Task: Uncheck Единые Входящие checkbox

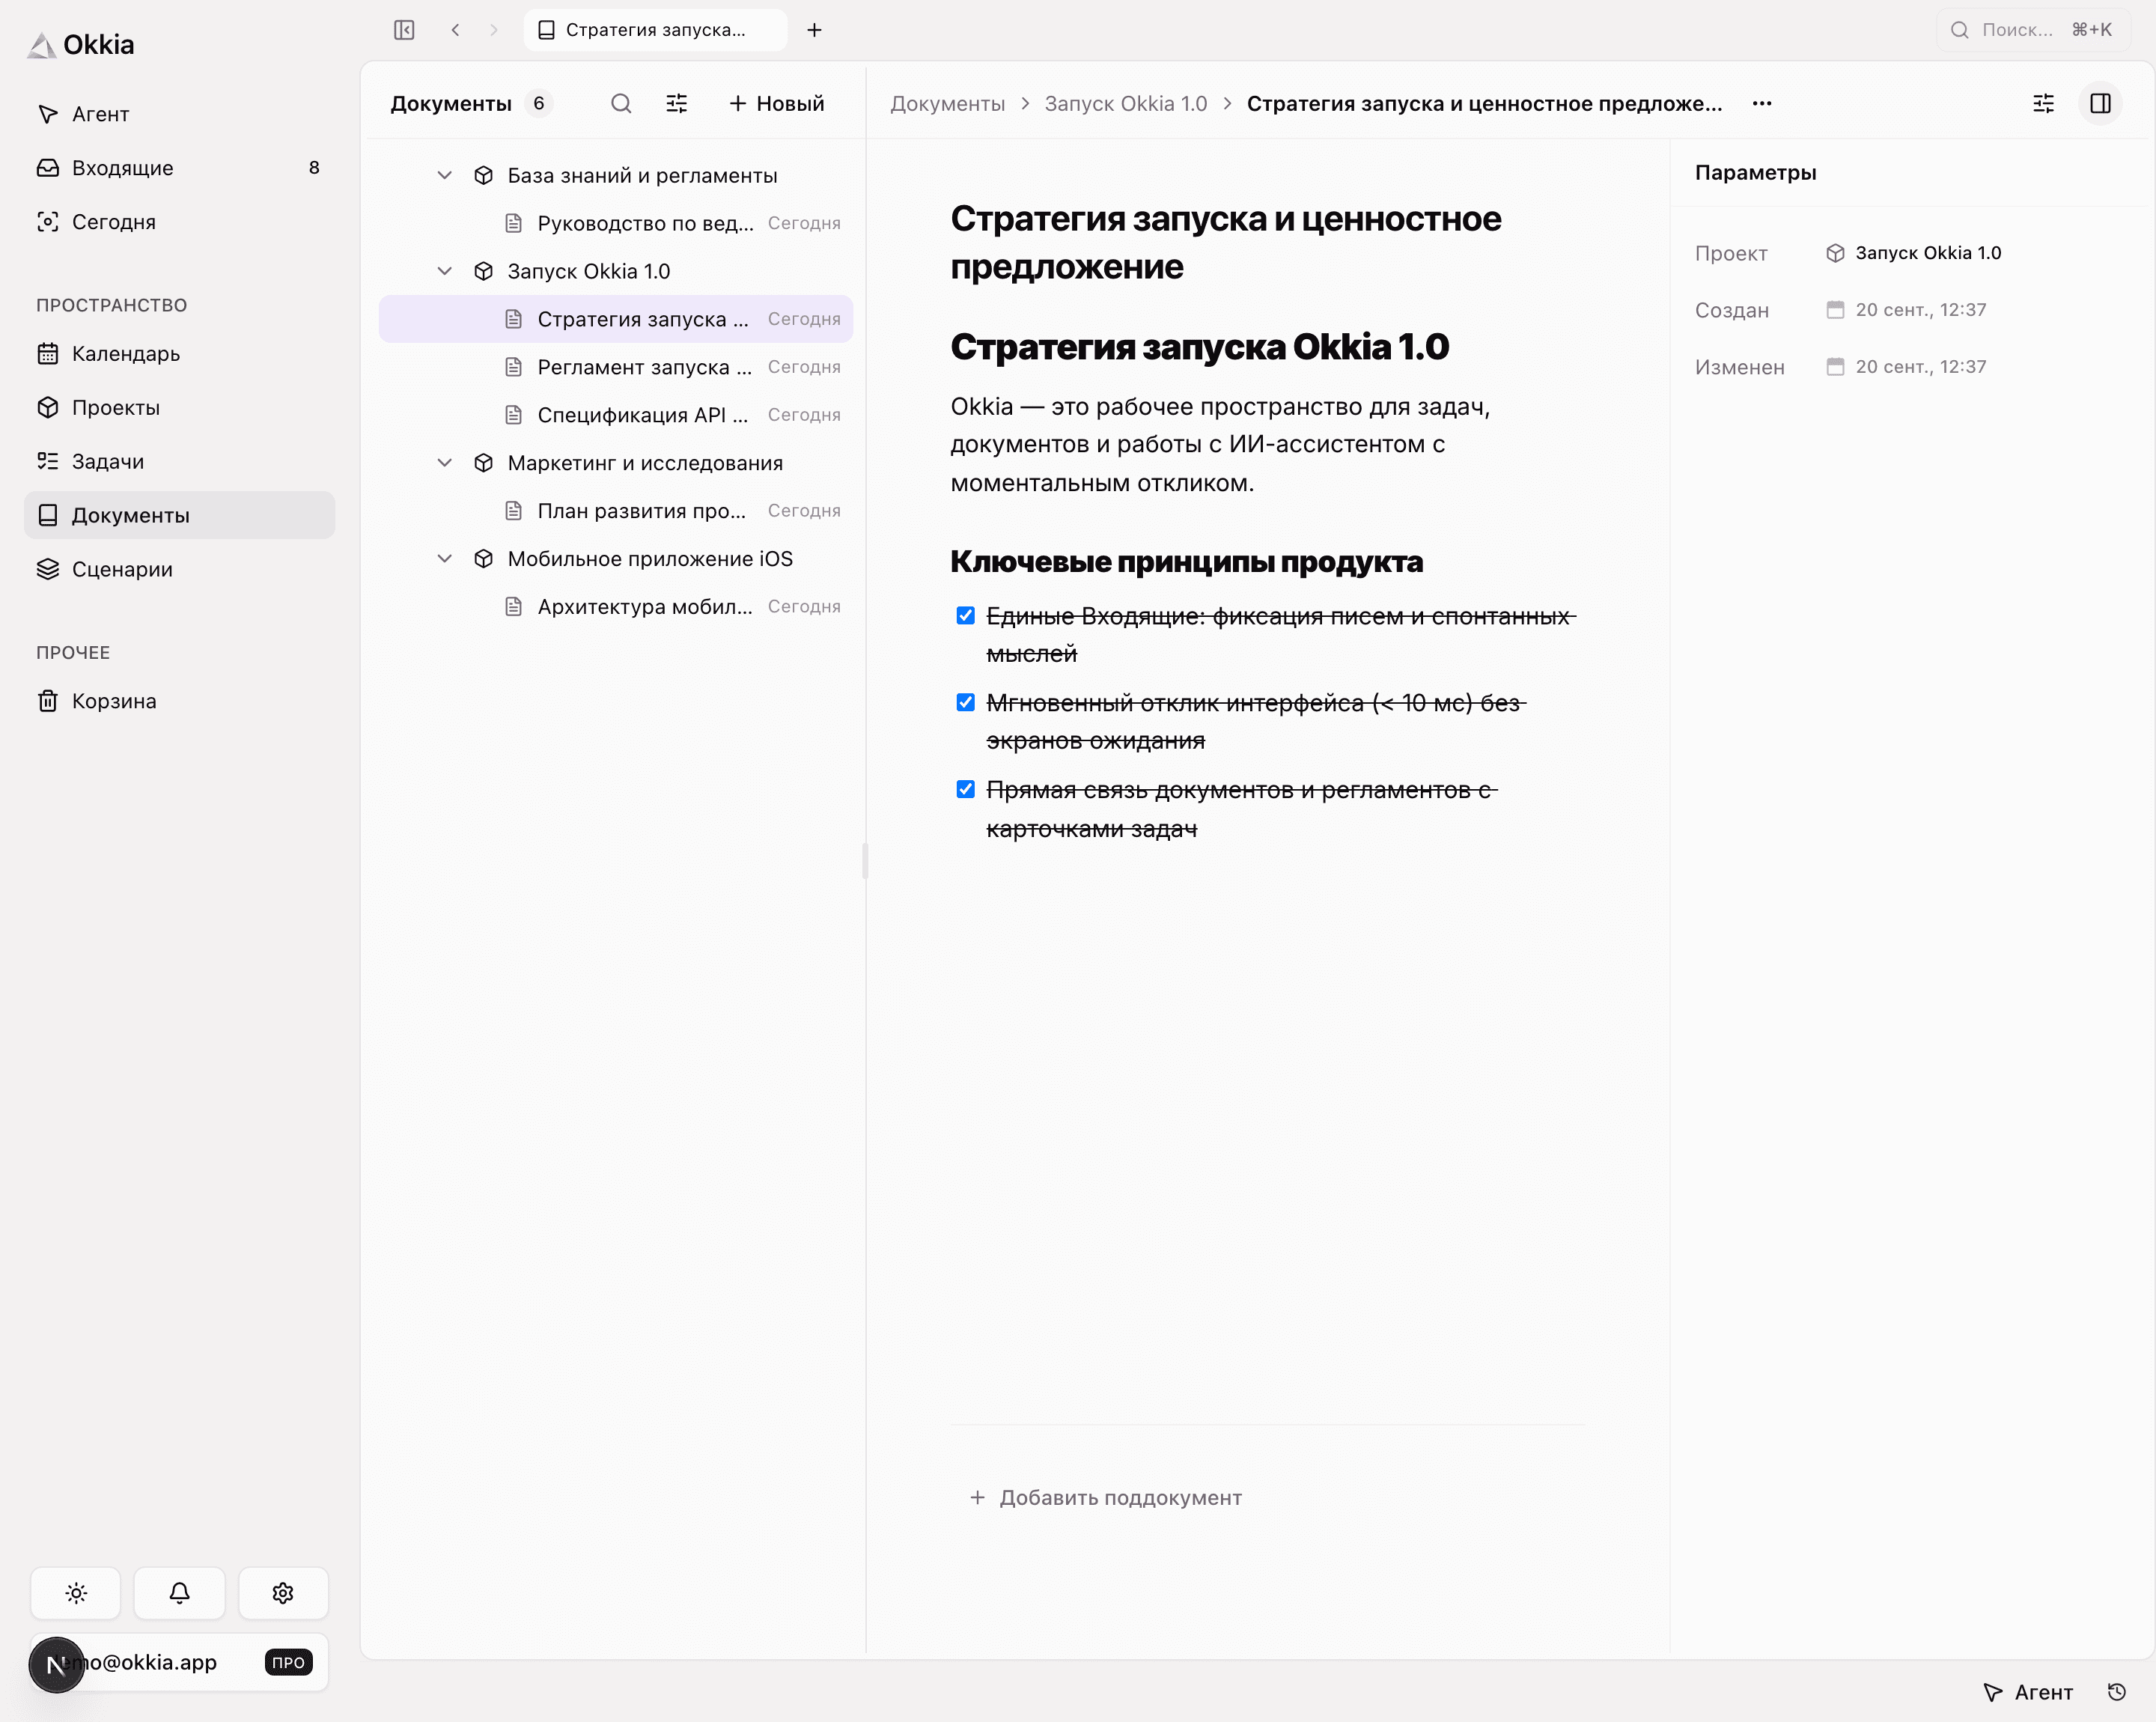Action: 965,616
